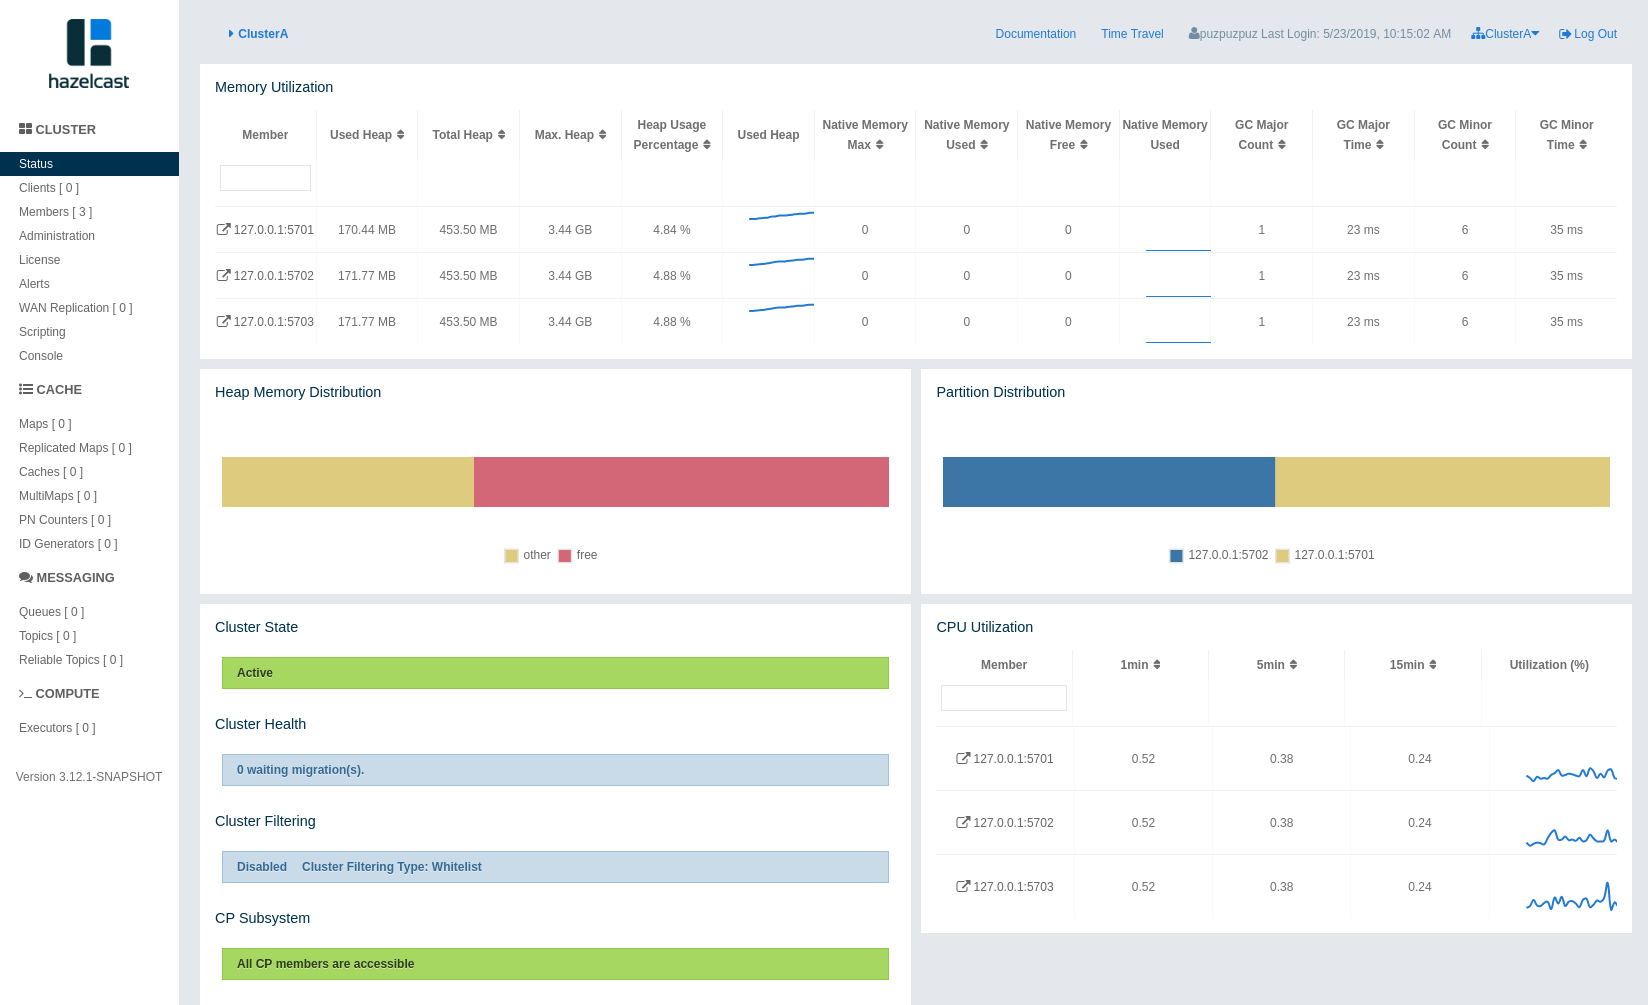Open Queues [ 0 ]

52,612
